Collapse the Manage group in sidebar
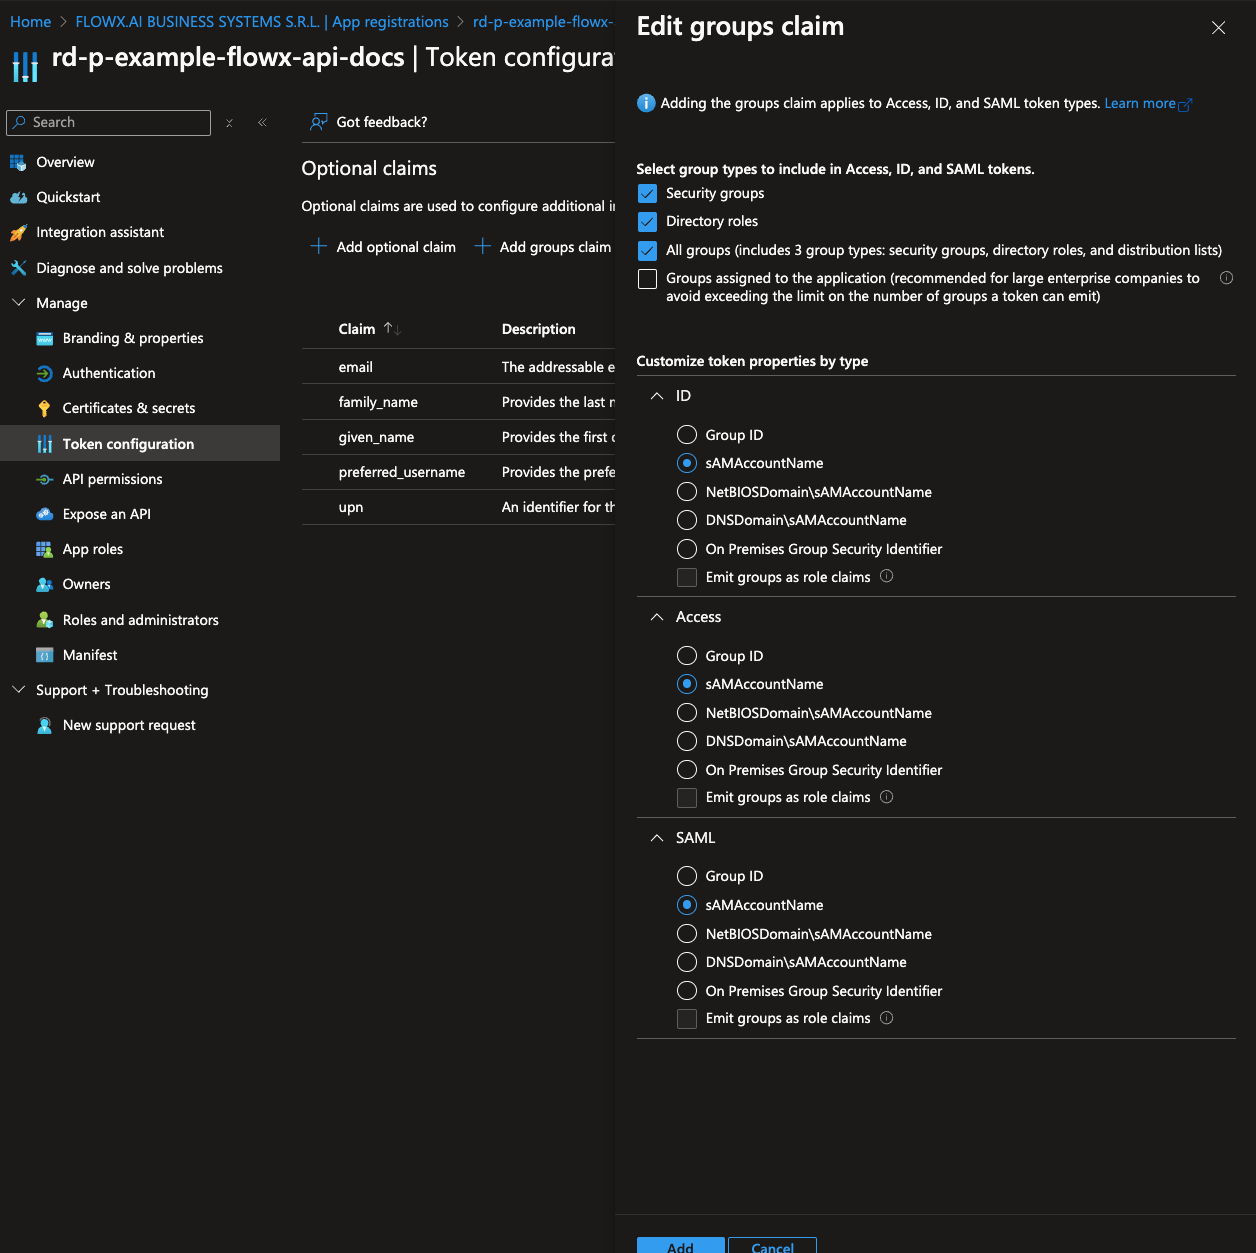Screen dimensions: 1256x1253 pyautogui.click(x=18, y=302)
